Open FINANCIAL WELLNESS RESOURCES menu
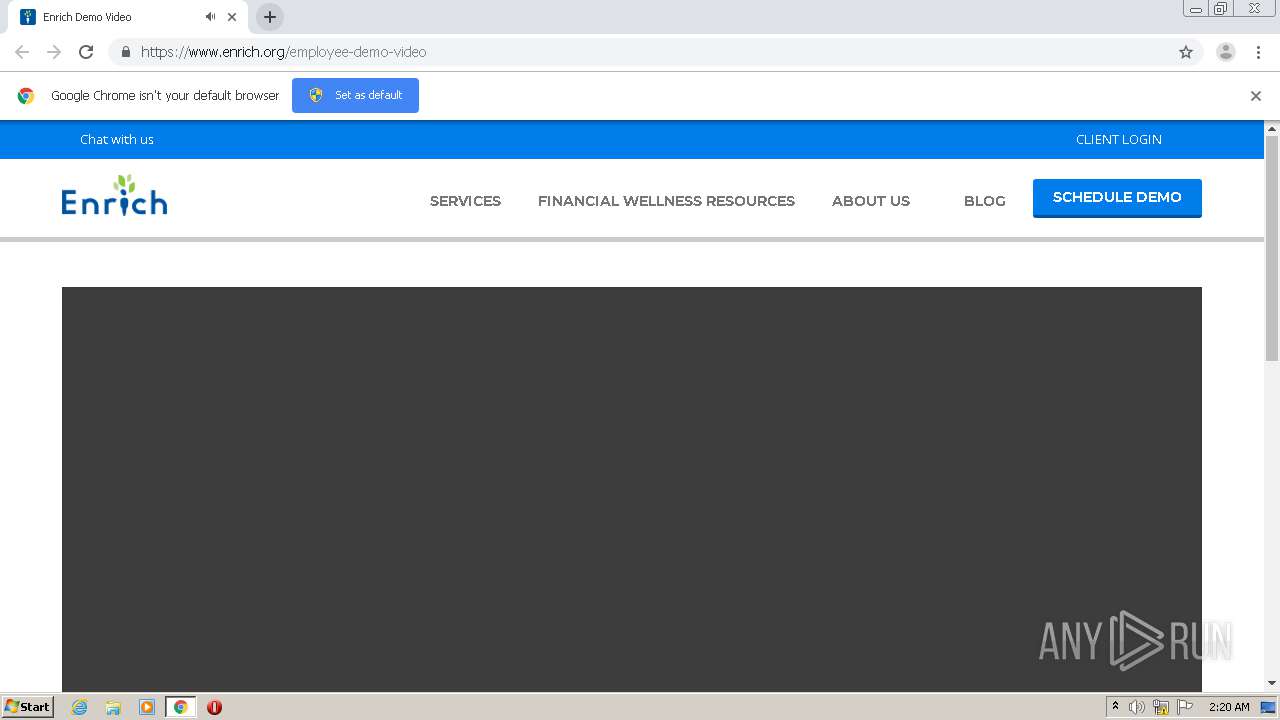 [x=666, y=201]
